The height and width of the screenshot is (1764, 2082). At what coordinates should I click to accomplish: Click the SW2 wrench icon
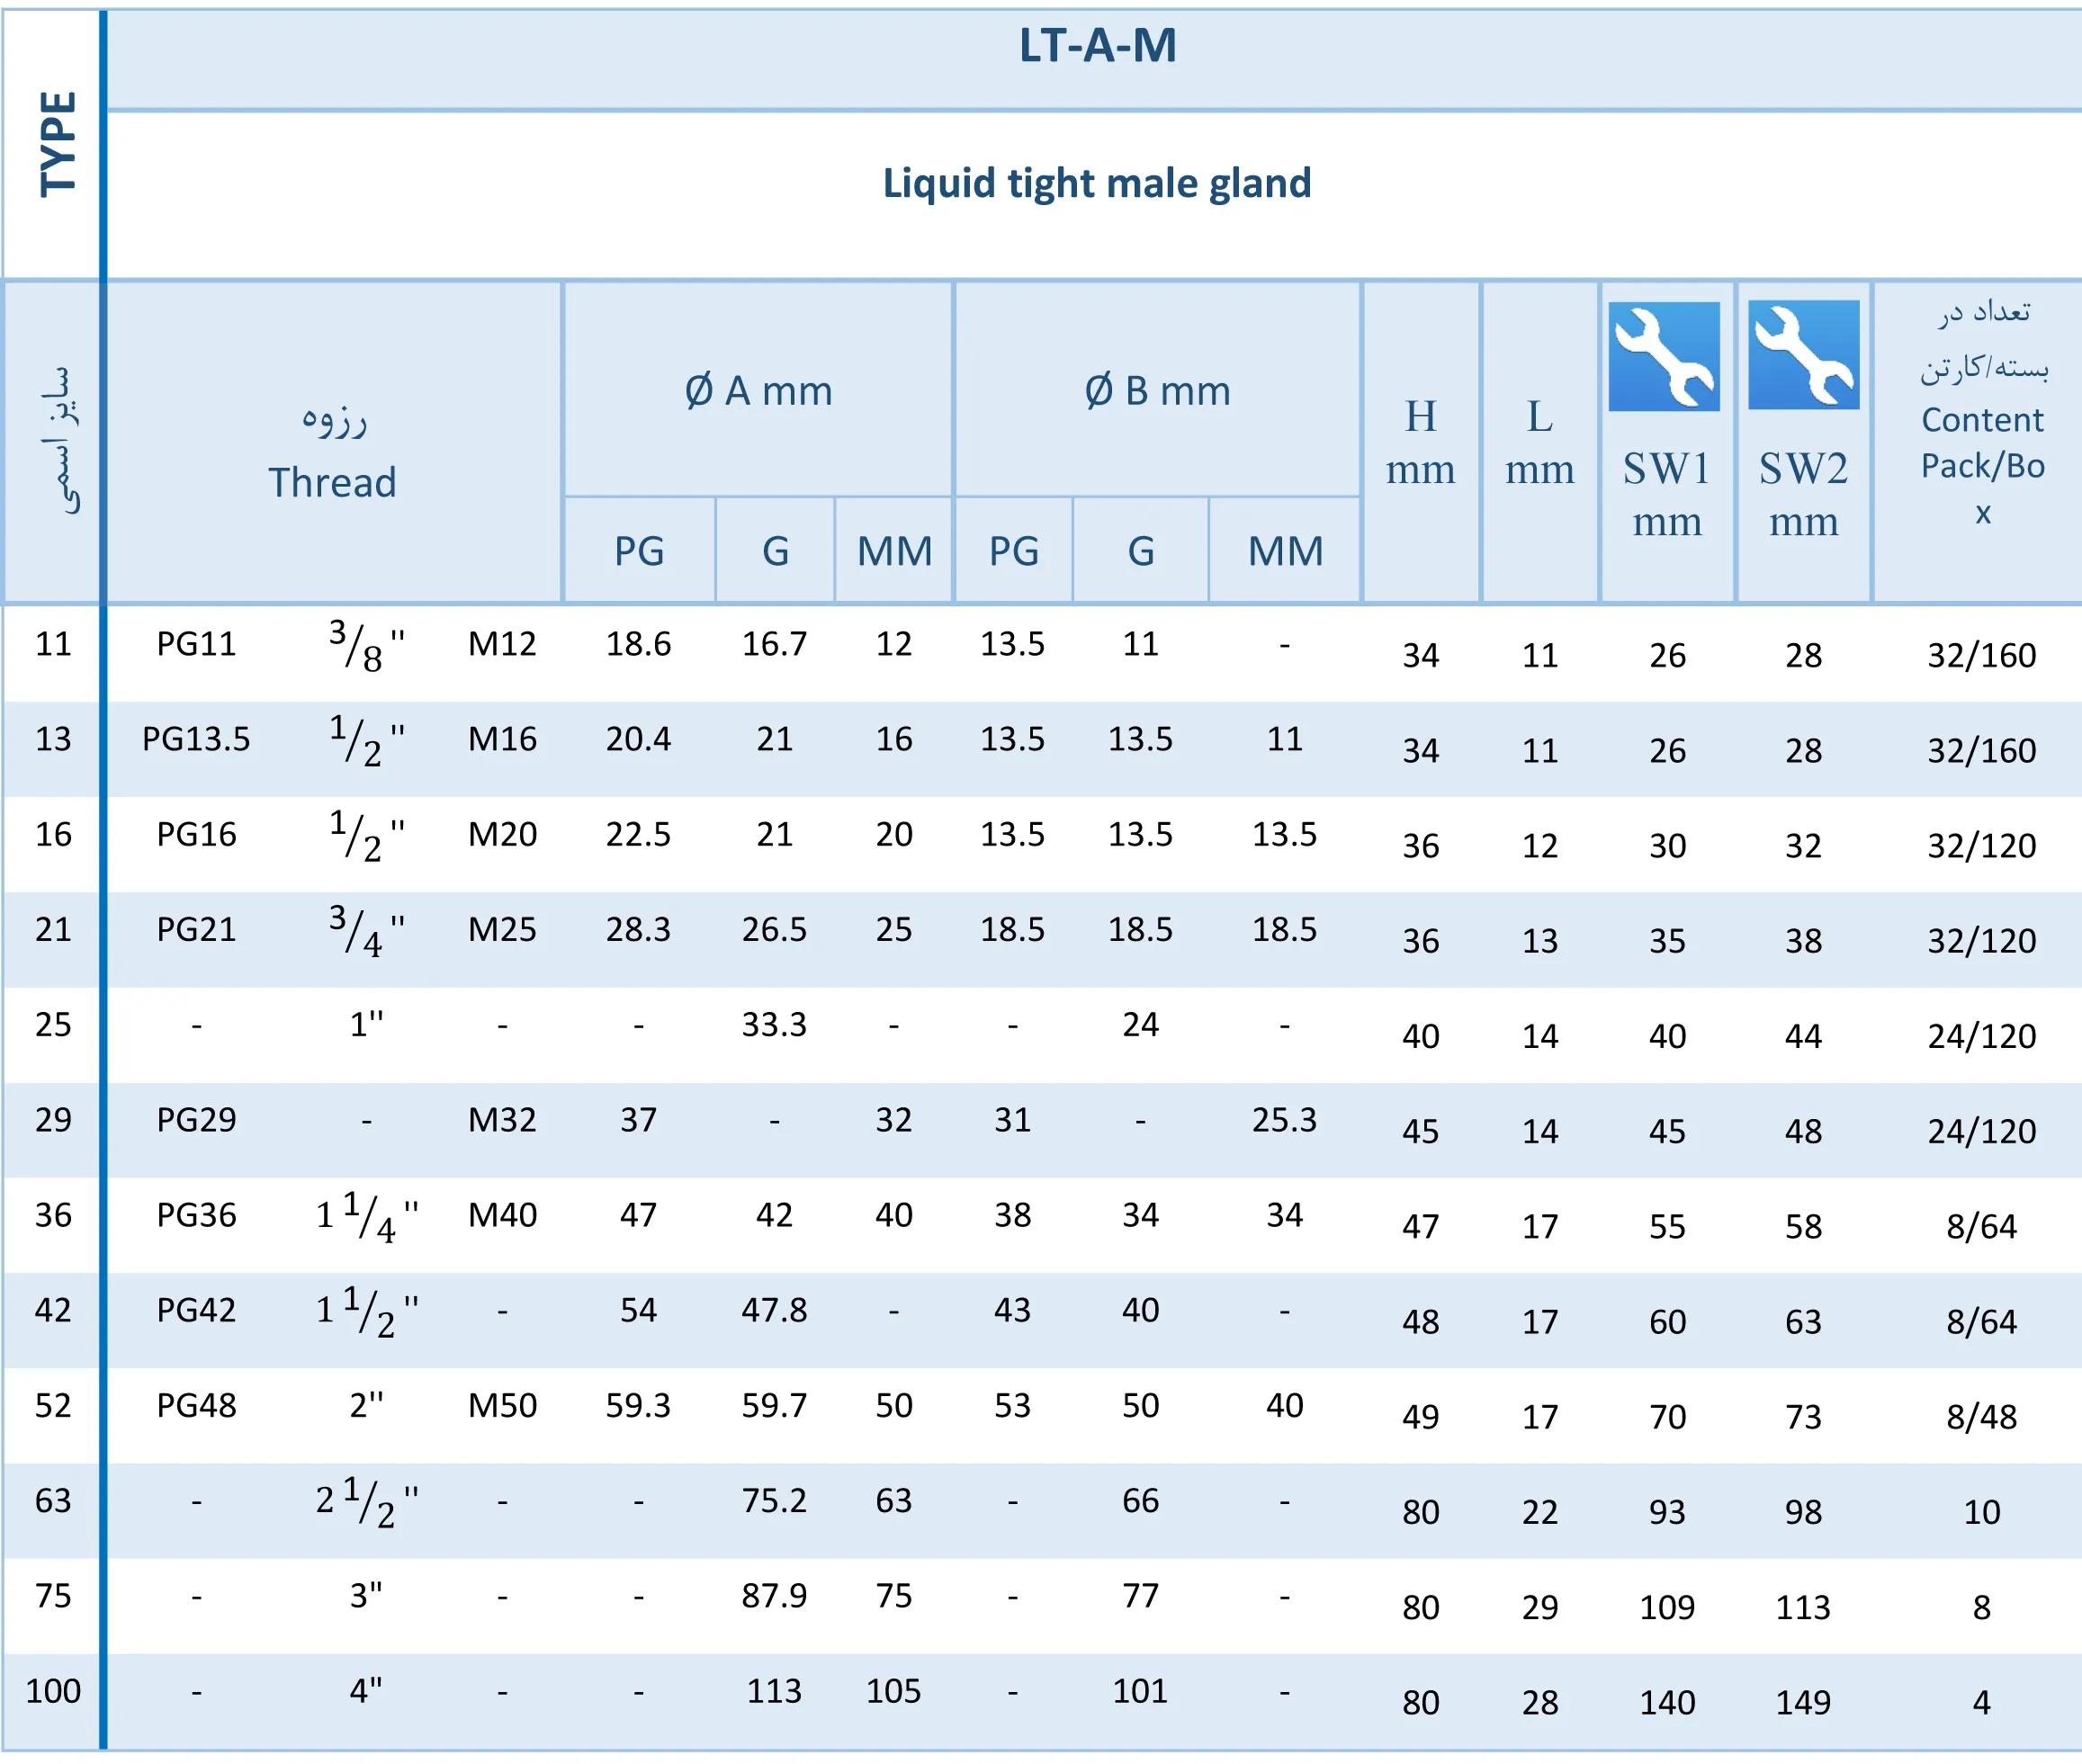(1802, 355)
